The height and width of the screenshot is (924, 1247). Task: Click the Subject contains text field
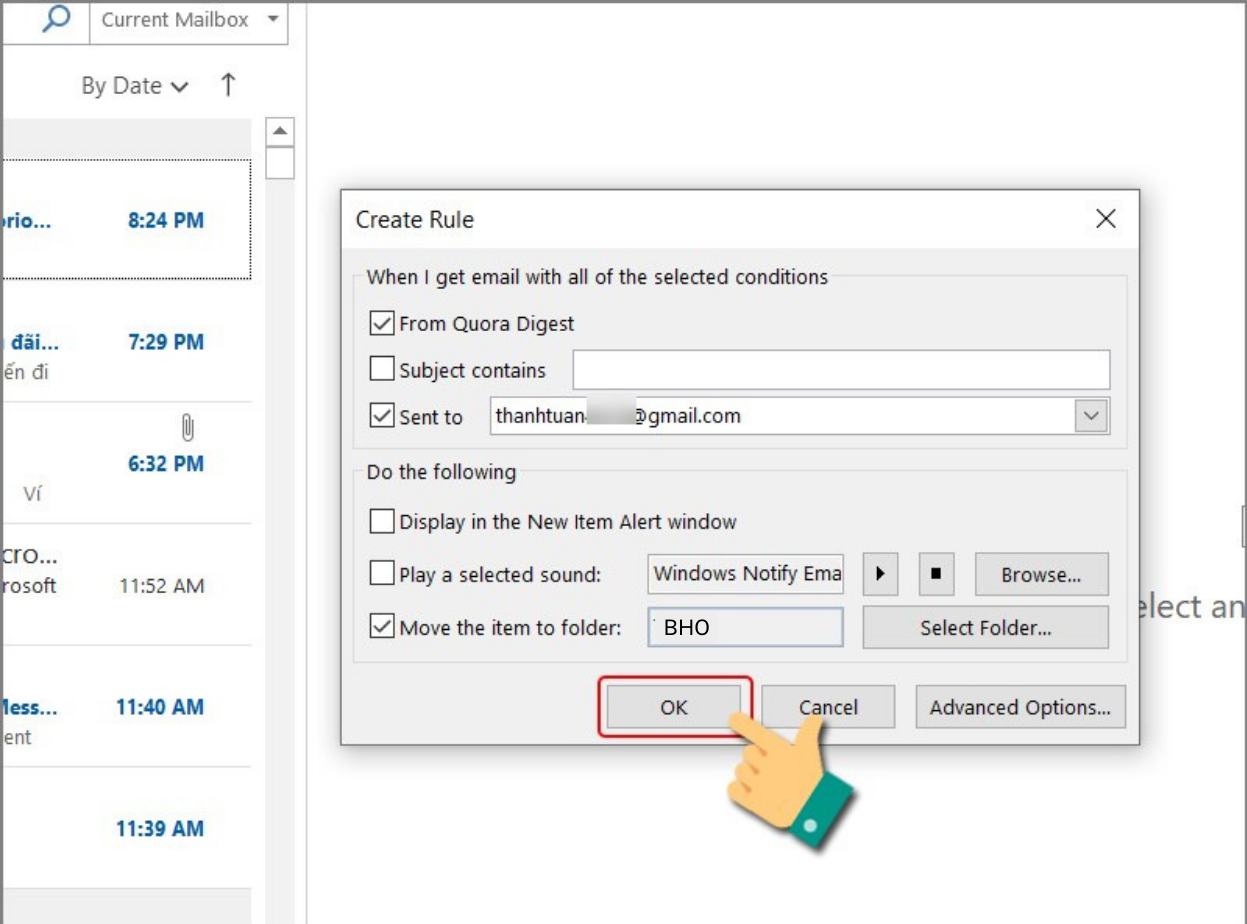click(x=840, y=370)
